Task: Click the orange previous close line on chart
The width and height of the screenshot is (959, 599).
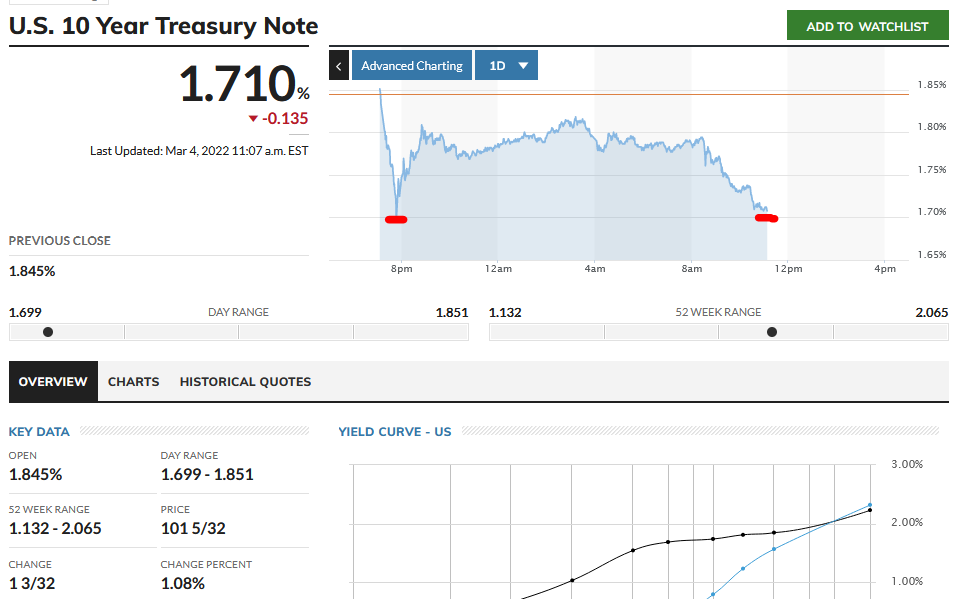Action: (619, 94)
